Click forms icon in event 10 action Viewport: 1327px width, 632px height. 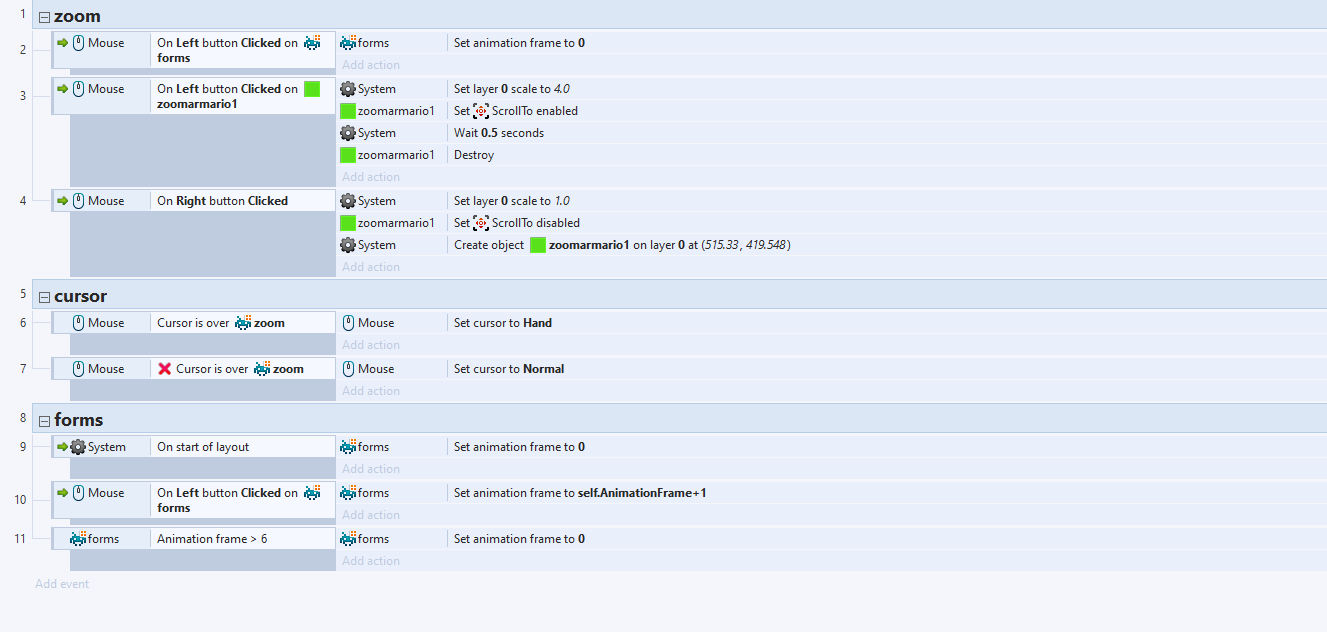tap(348, 493)
